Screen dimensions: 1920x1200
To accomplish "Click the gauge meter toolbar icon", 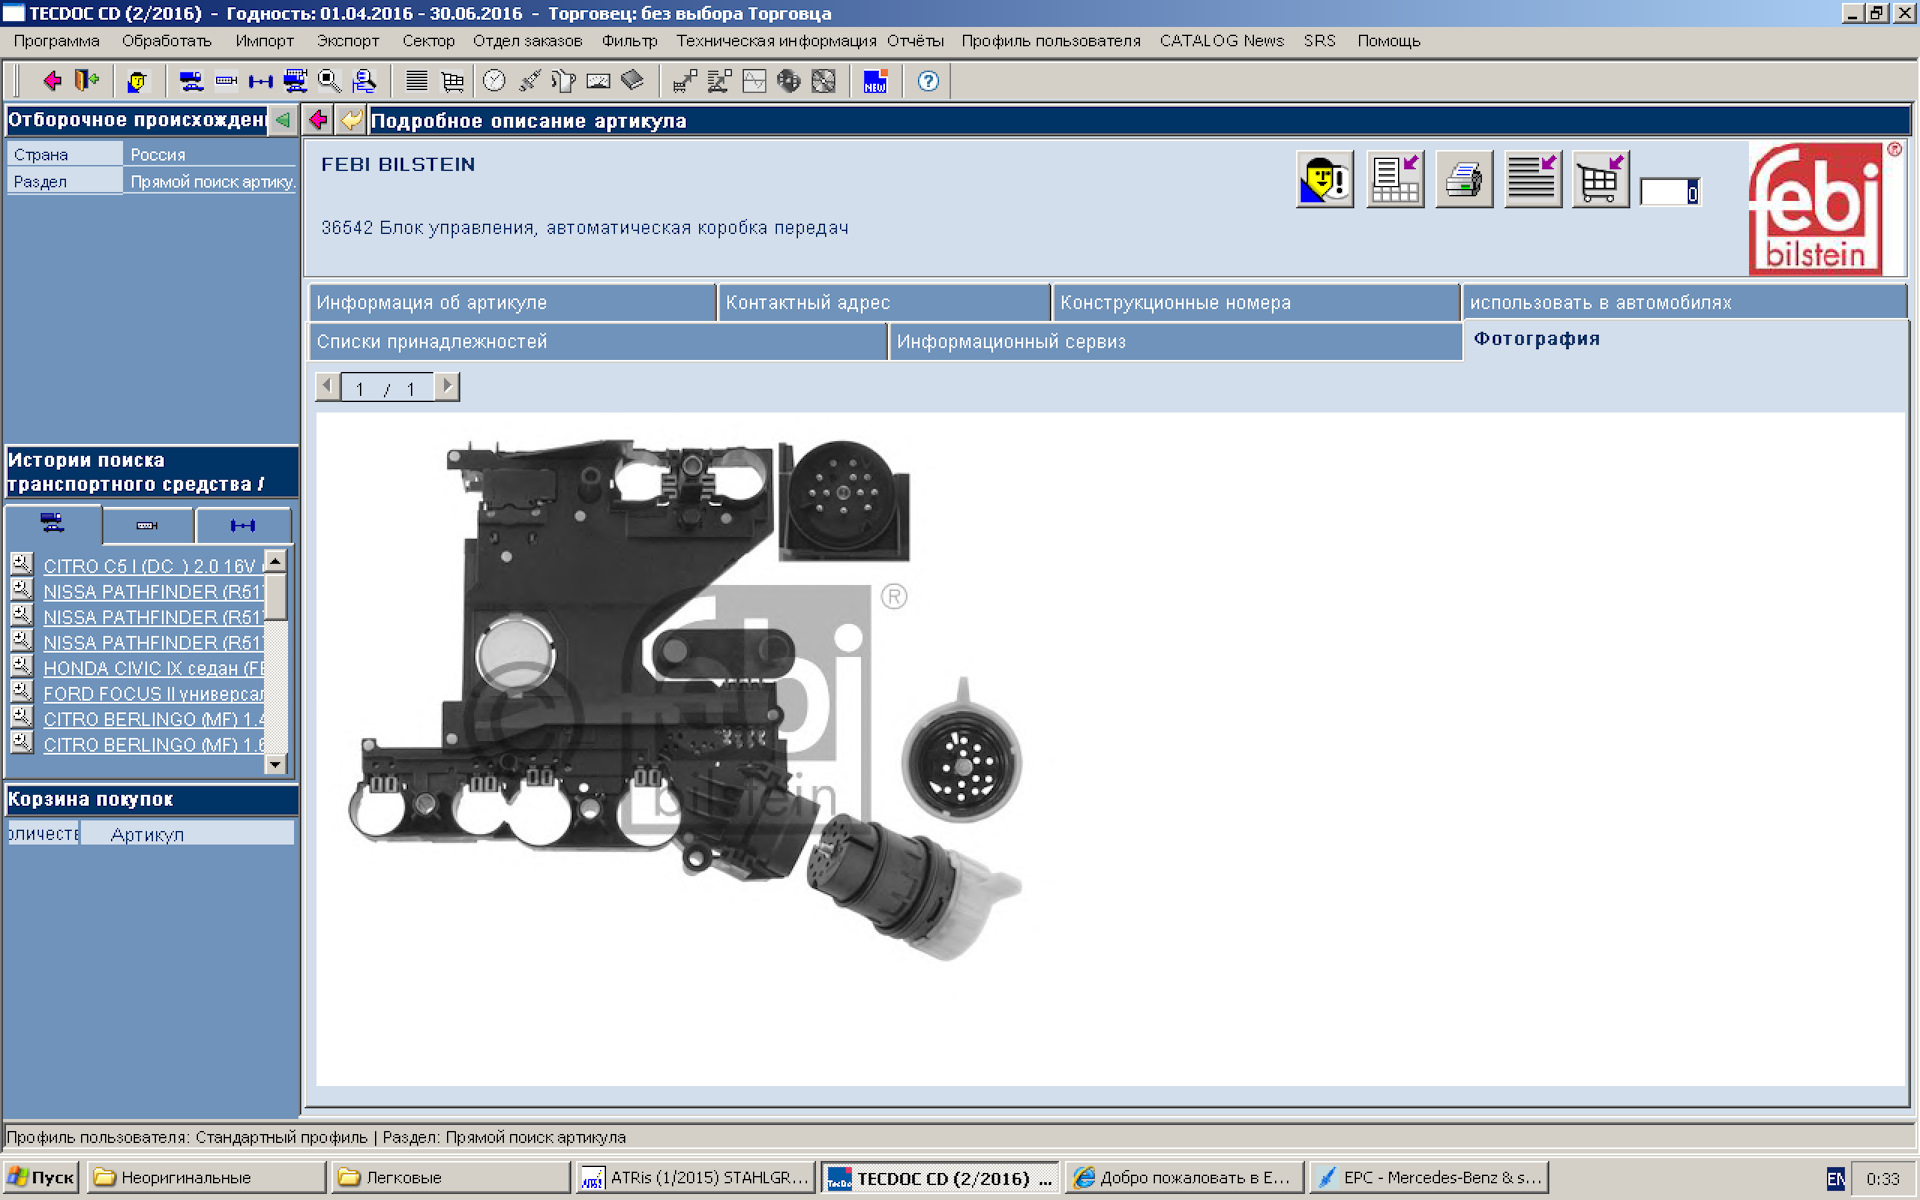I will 598,81.
